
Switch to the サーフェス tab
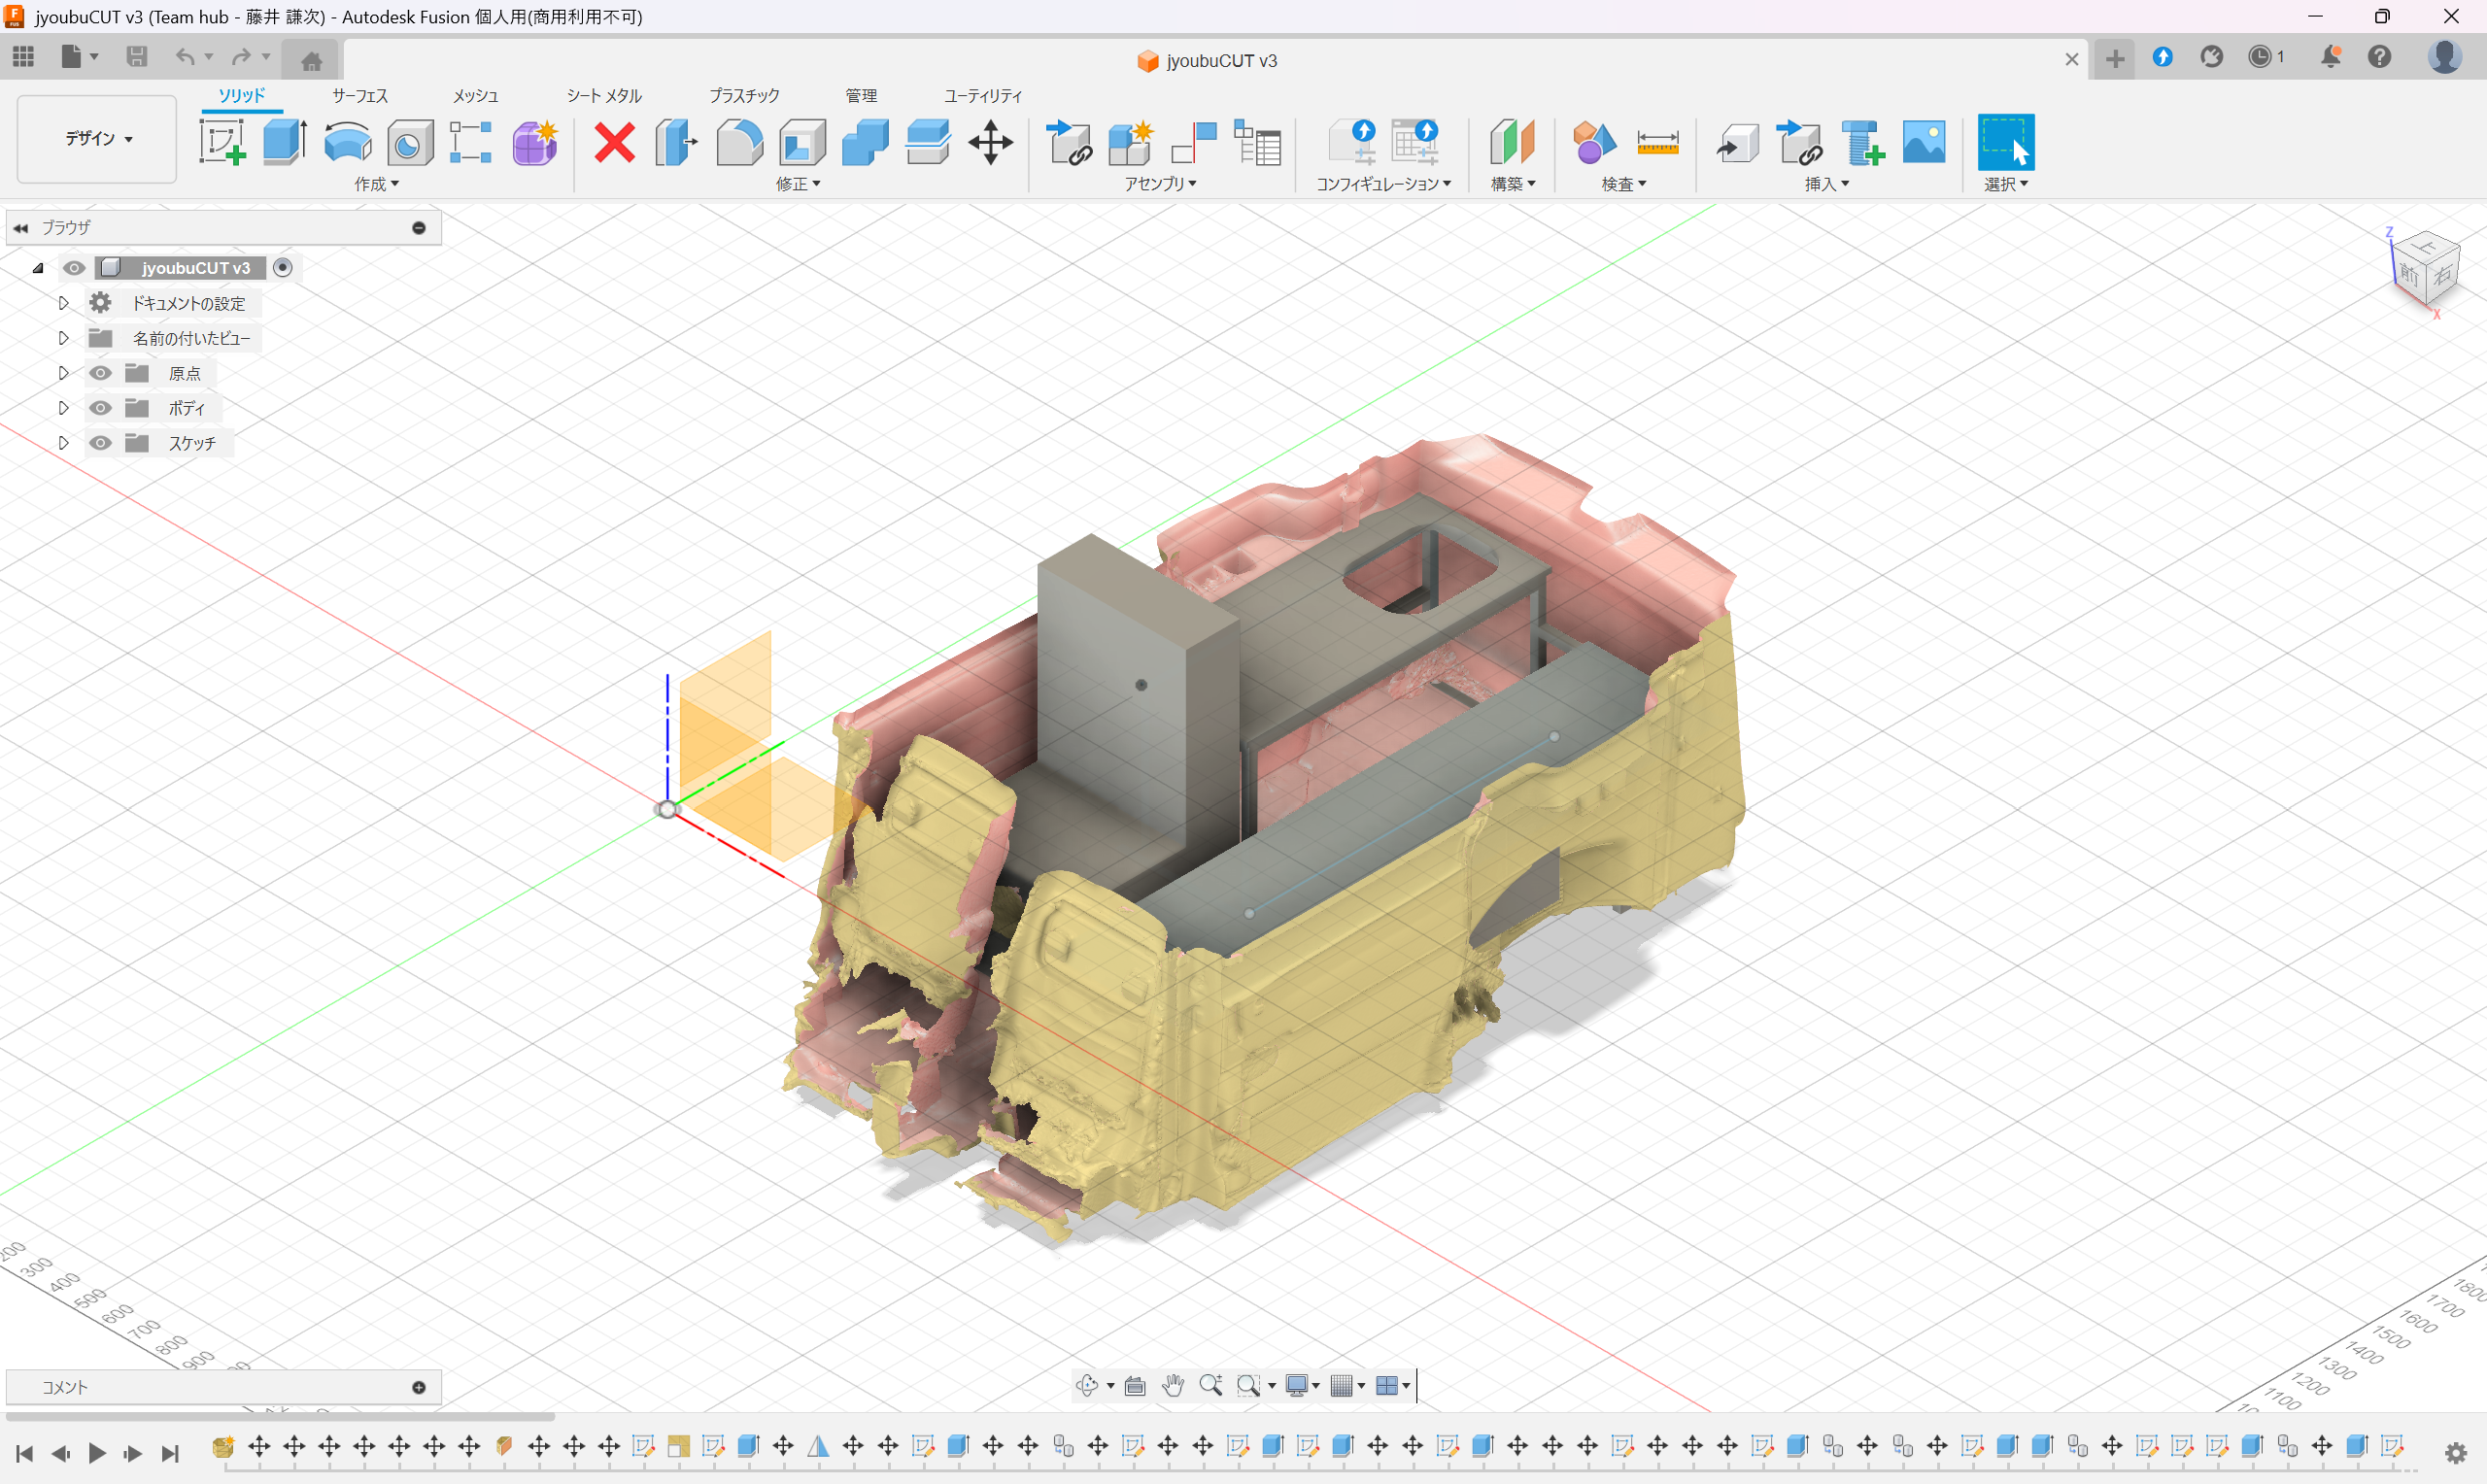coord(359,96)
